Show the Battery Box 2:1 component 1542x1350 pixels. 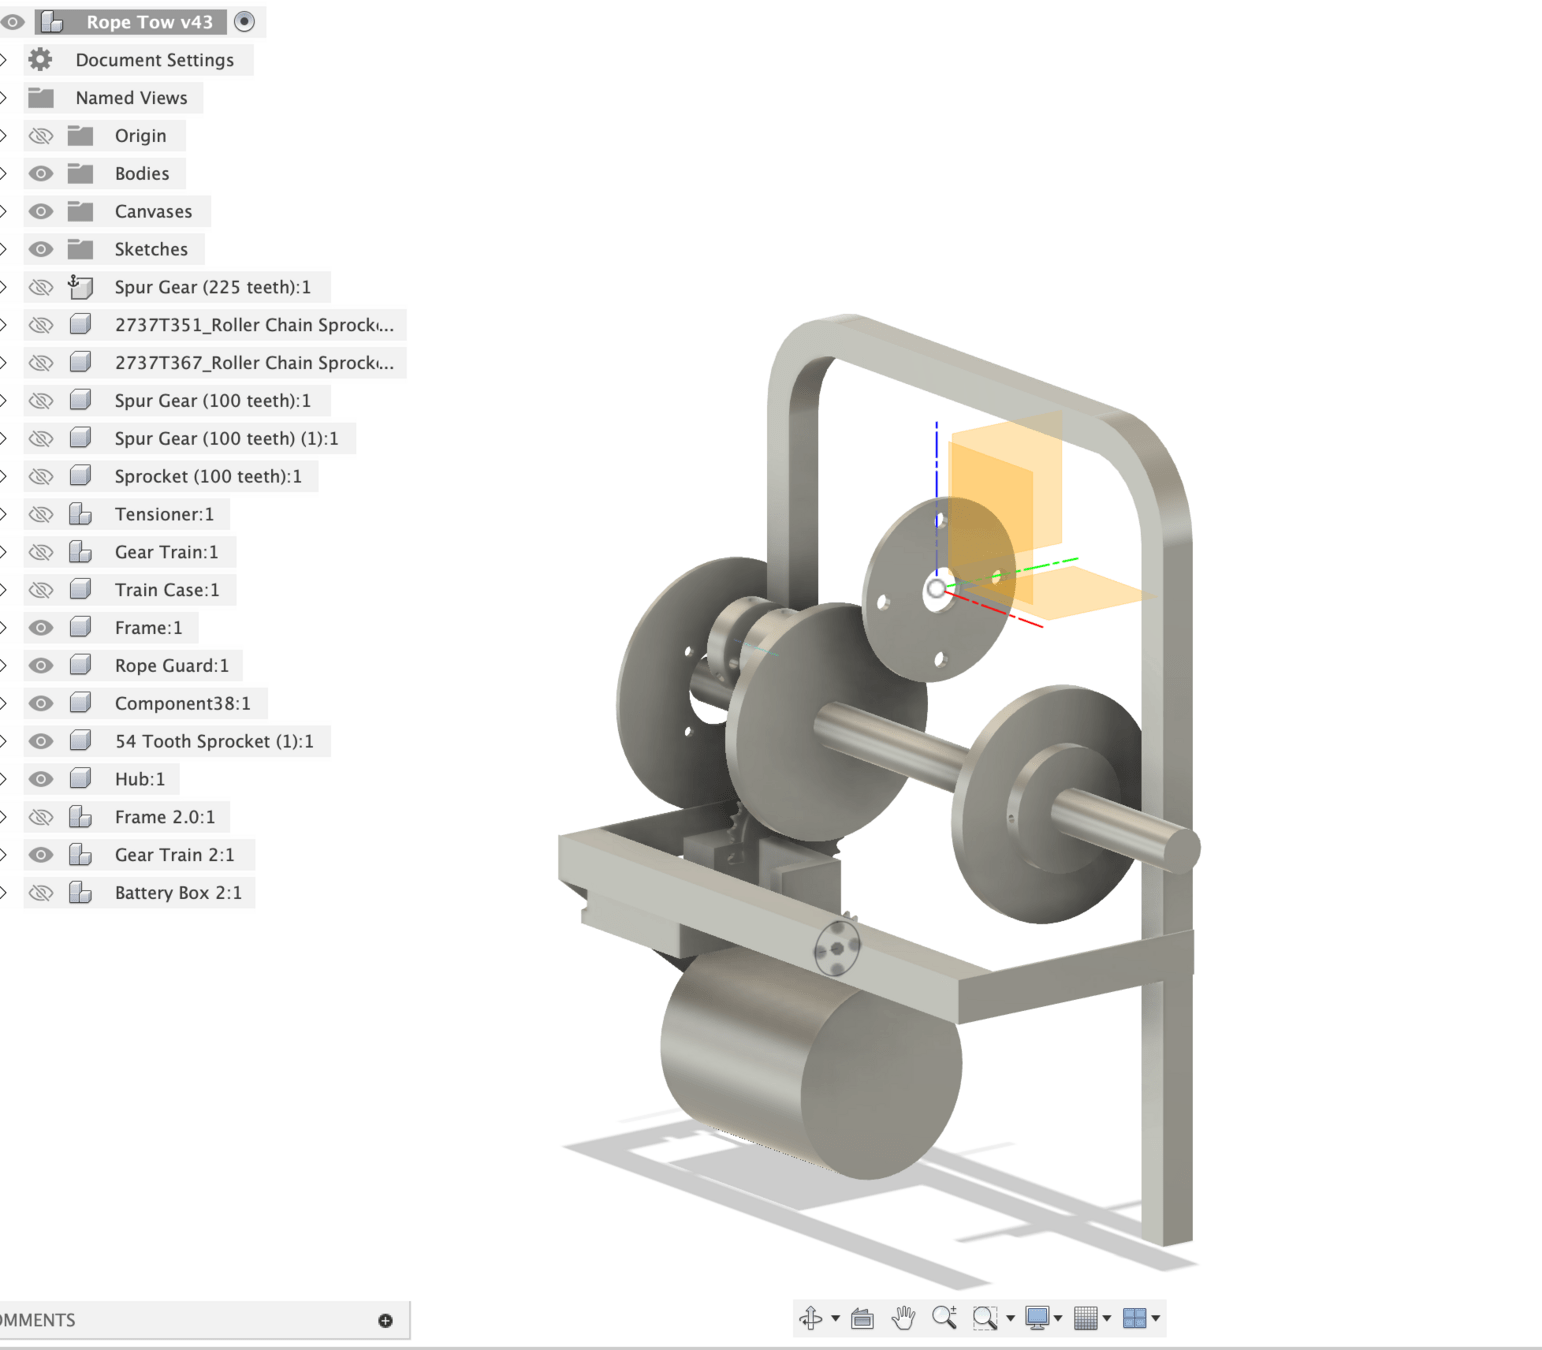pyautogui.click(x=40, y=893)
